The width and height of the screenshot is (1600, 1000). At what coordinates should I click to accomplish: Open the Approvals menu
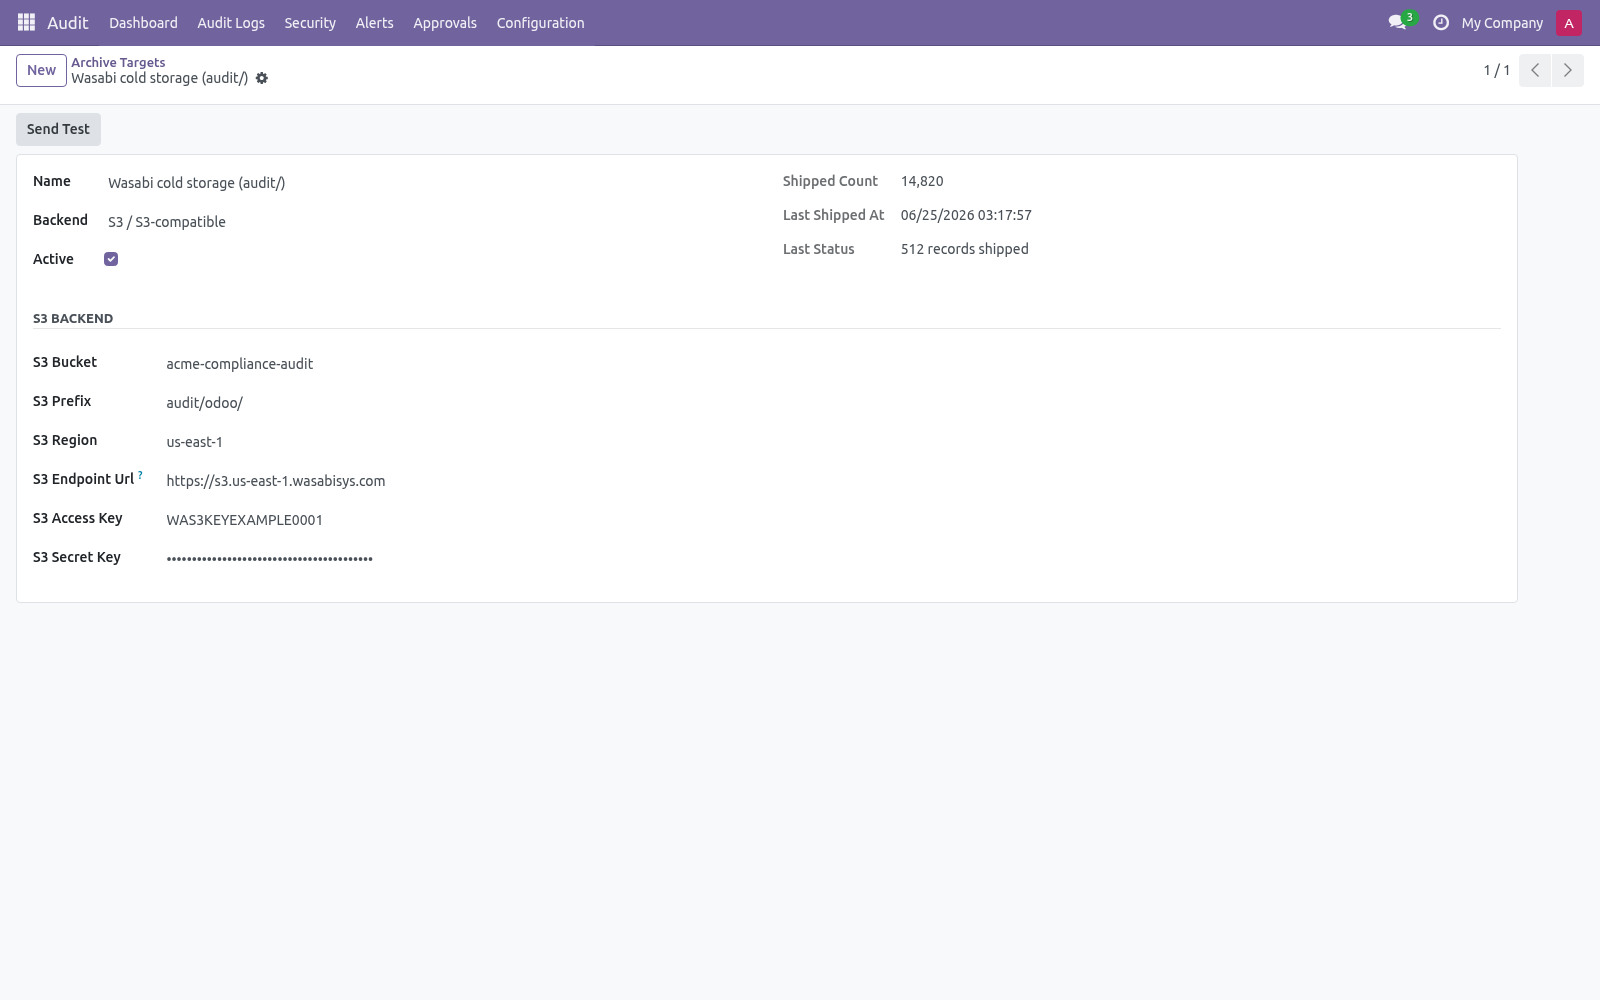point(445,22)
